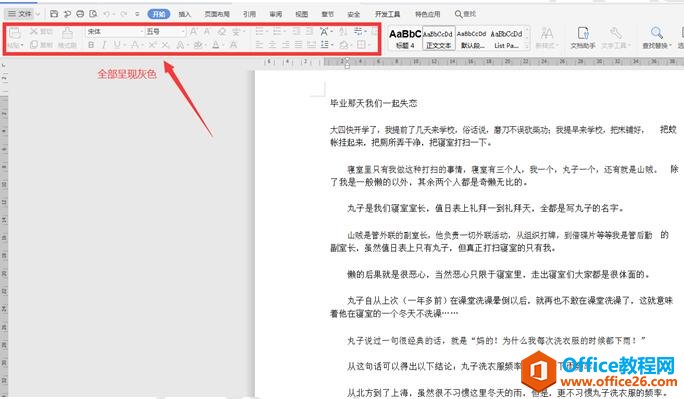Screen dimensions: 684x399
Task: Open Print Preview from quick access bar
Action: click(93, 14)
